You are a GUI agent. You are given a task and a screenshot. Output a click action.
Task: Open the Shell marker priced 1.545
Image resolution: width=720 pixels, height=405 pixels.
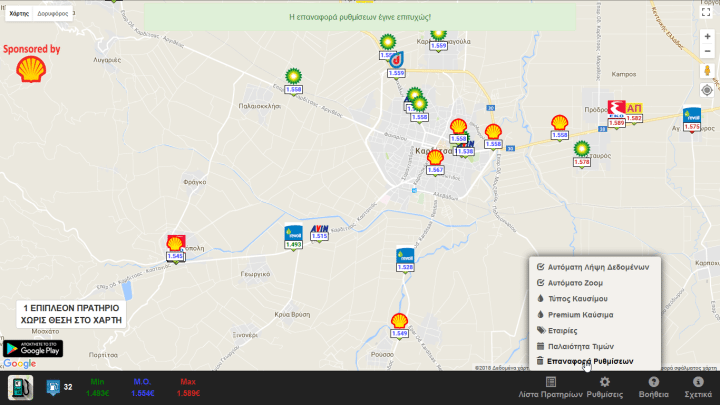coord(175,248)
